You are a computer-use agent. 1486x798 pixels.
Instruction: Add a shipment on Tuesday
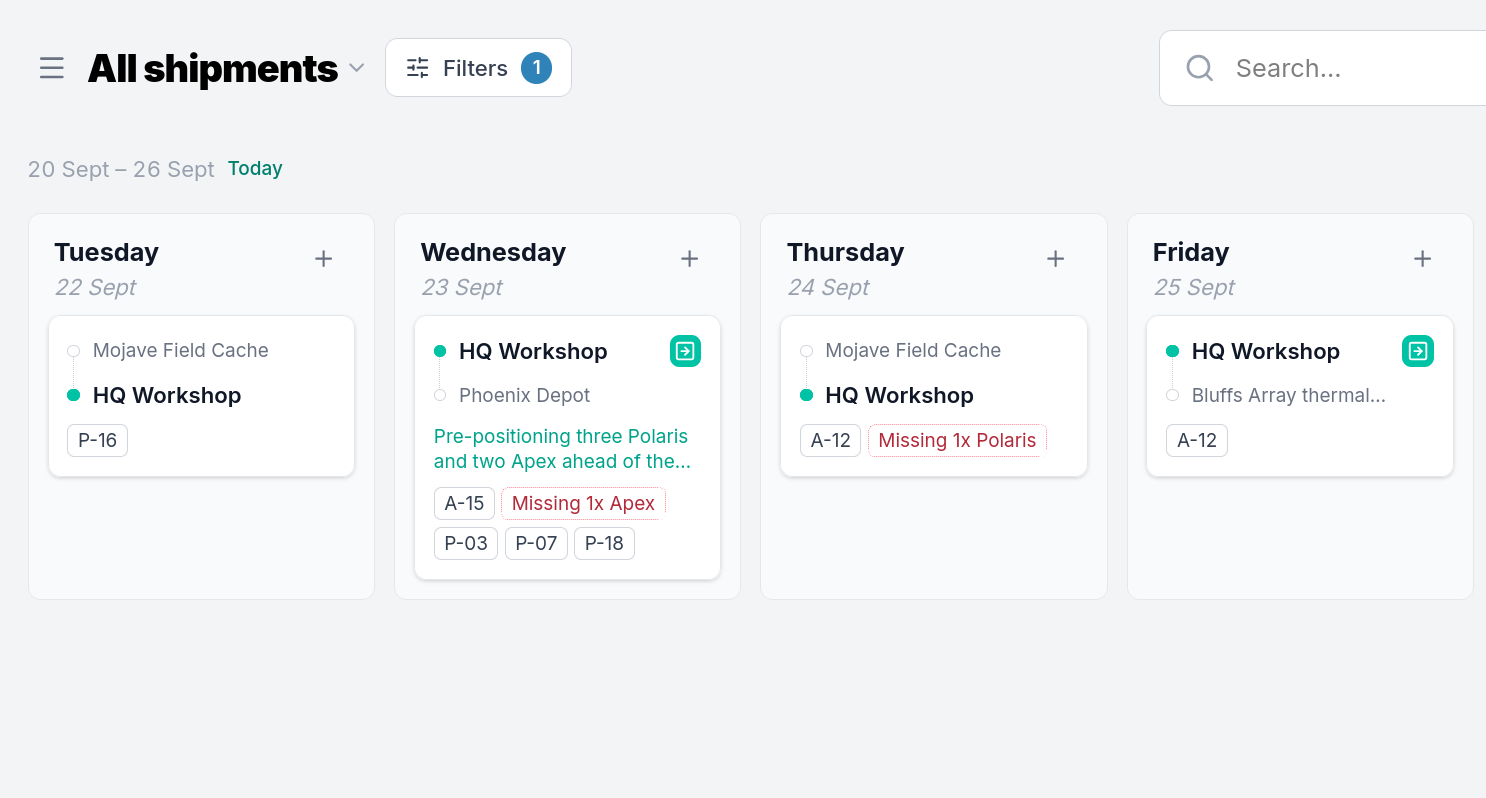(323, 259)
